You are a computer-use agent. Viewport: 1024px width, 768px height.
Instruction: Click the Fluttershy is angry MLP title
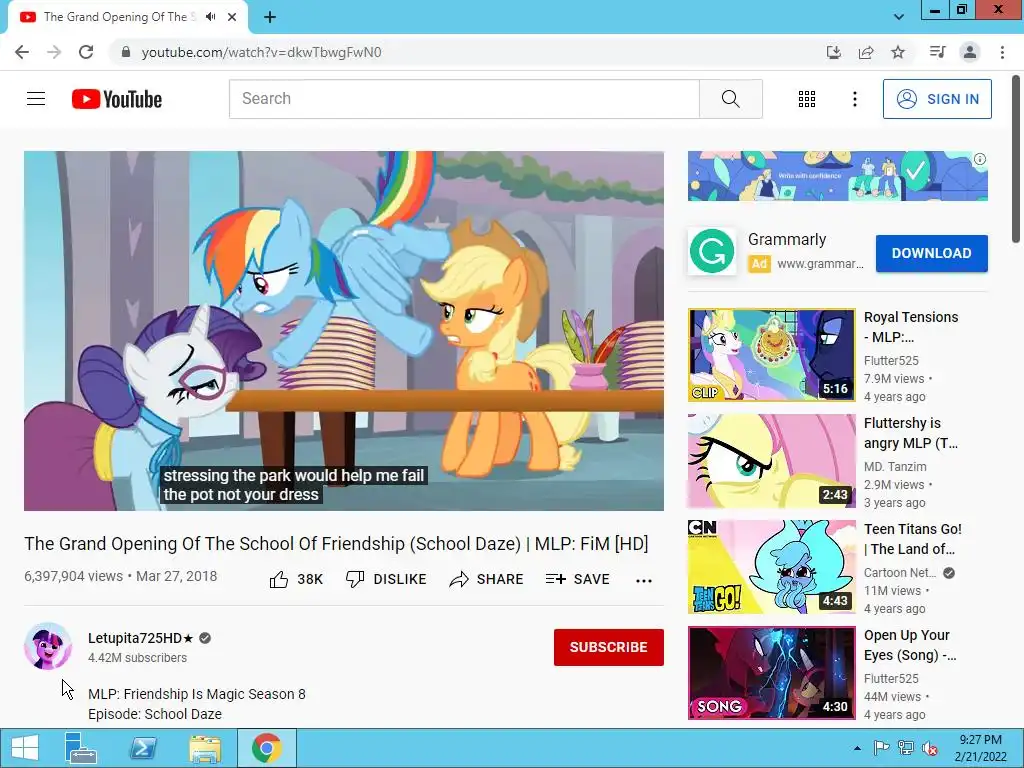(x=910, y=433)
